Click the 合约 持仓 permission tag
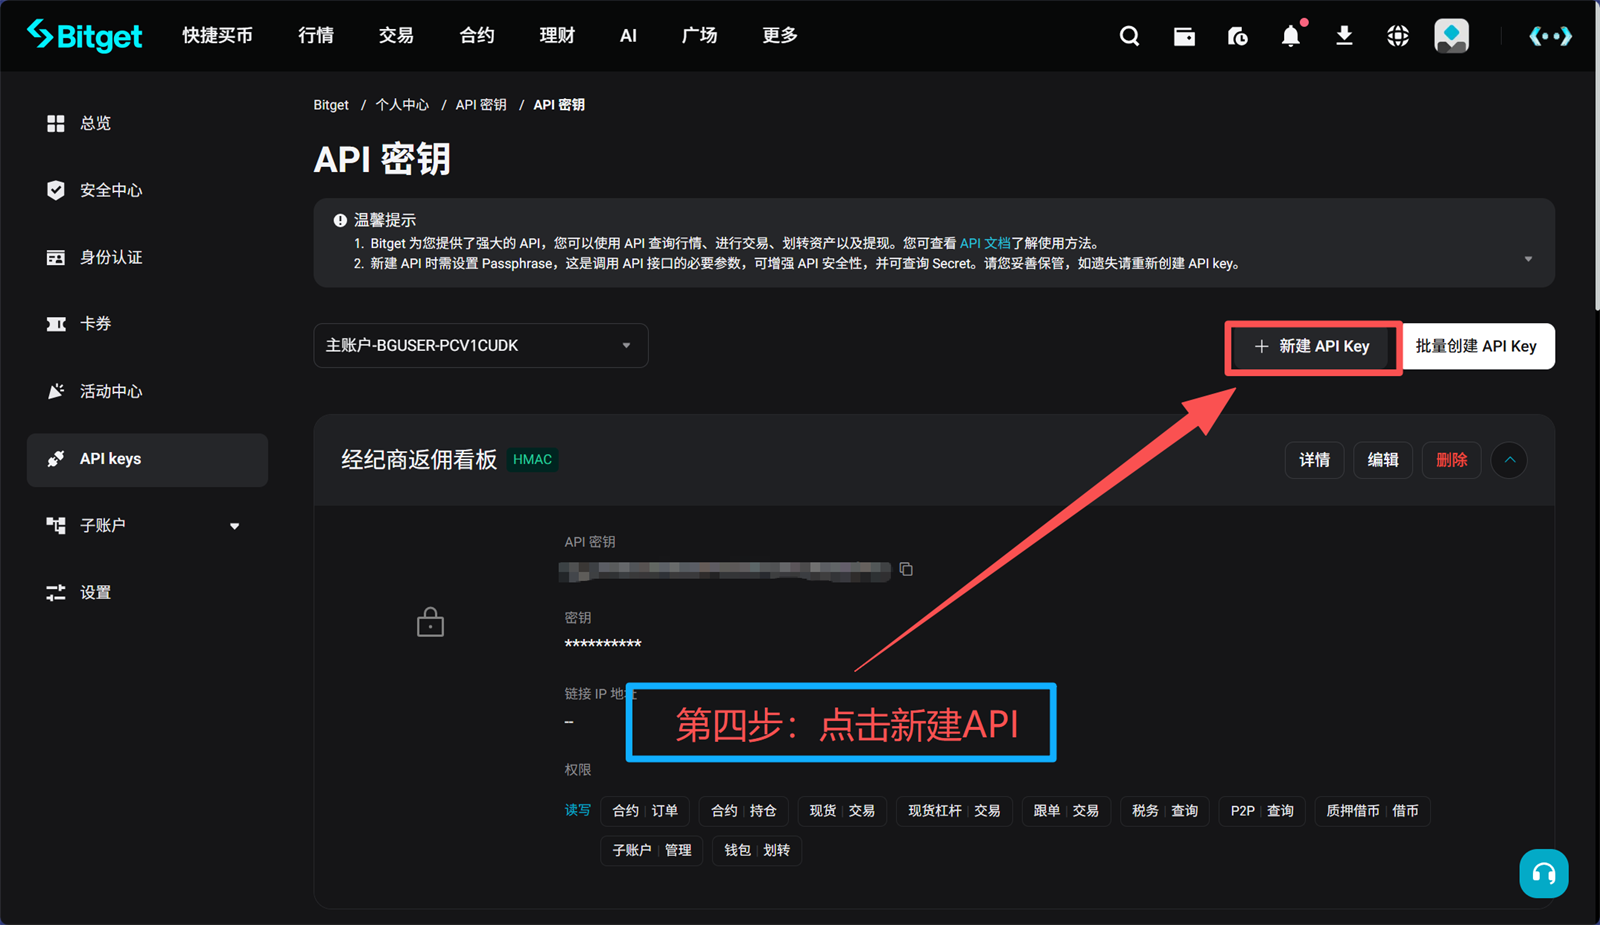The height and width of the screenshot is (925, 1600). (744, 811)
